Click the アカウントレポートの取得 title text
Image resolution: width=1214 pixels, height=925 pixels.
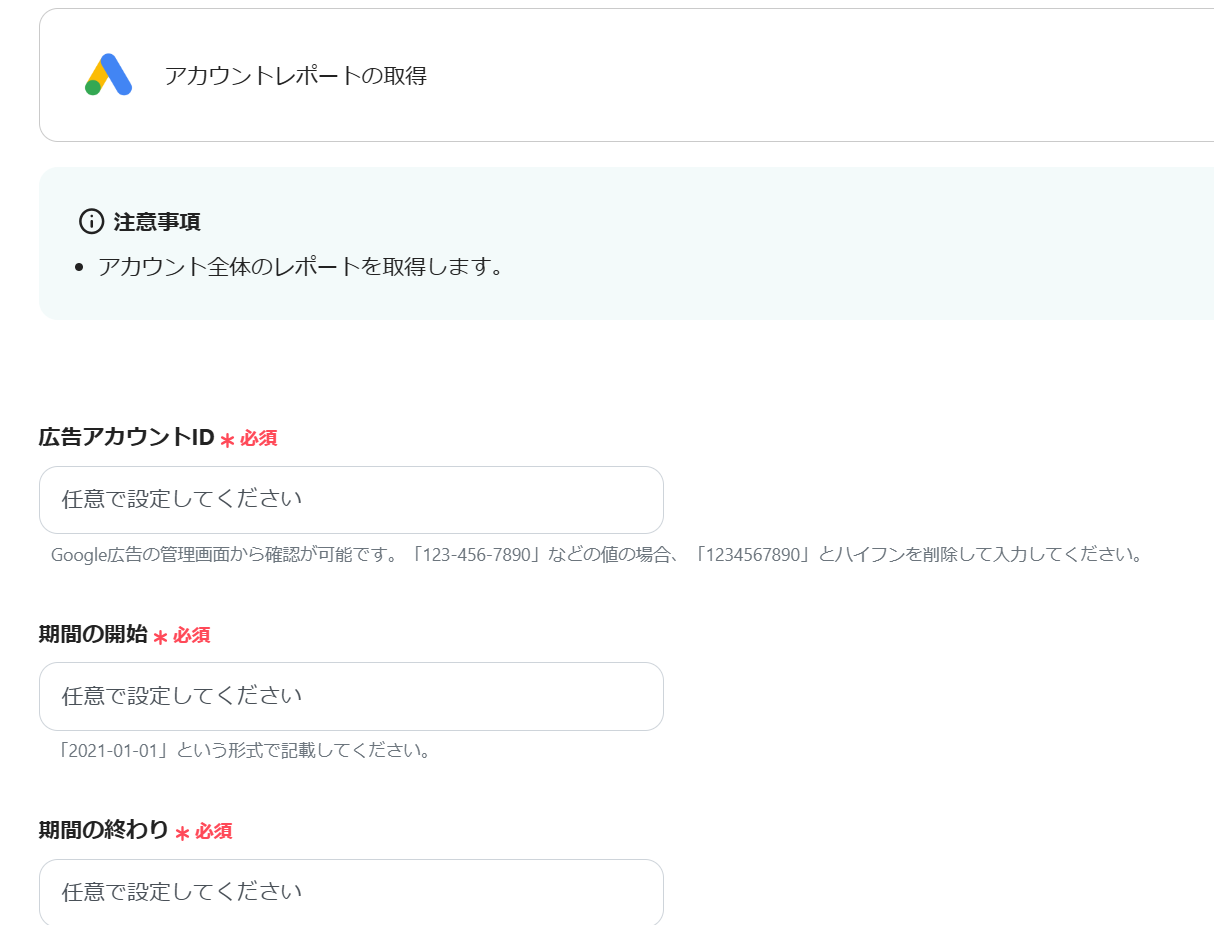tap(295, 76)
